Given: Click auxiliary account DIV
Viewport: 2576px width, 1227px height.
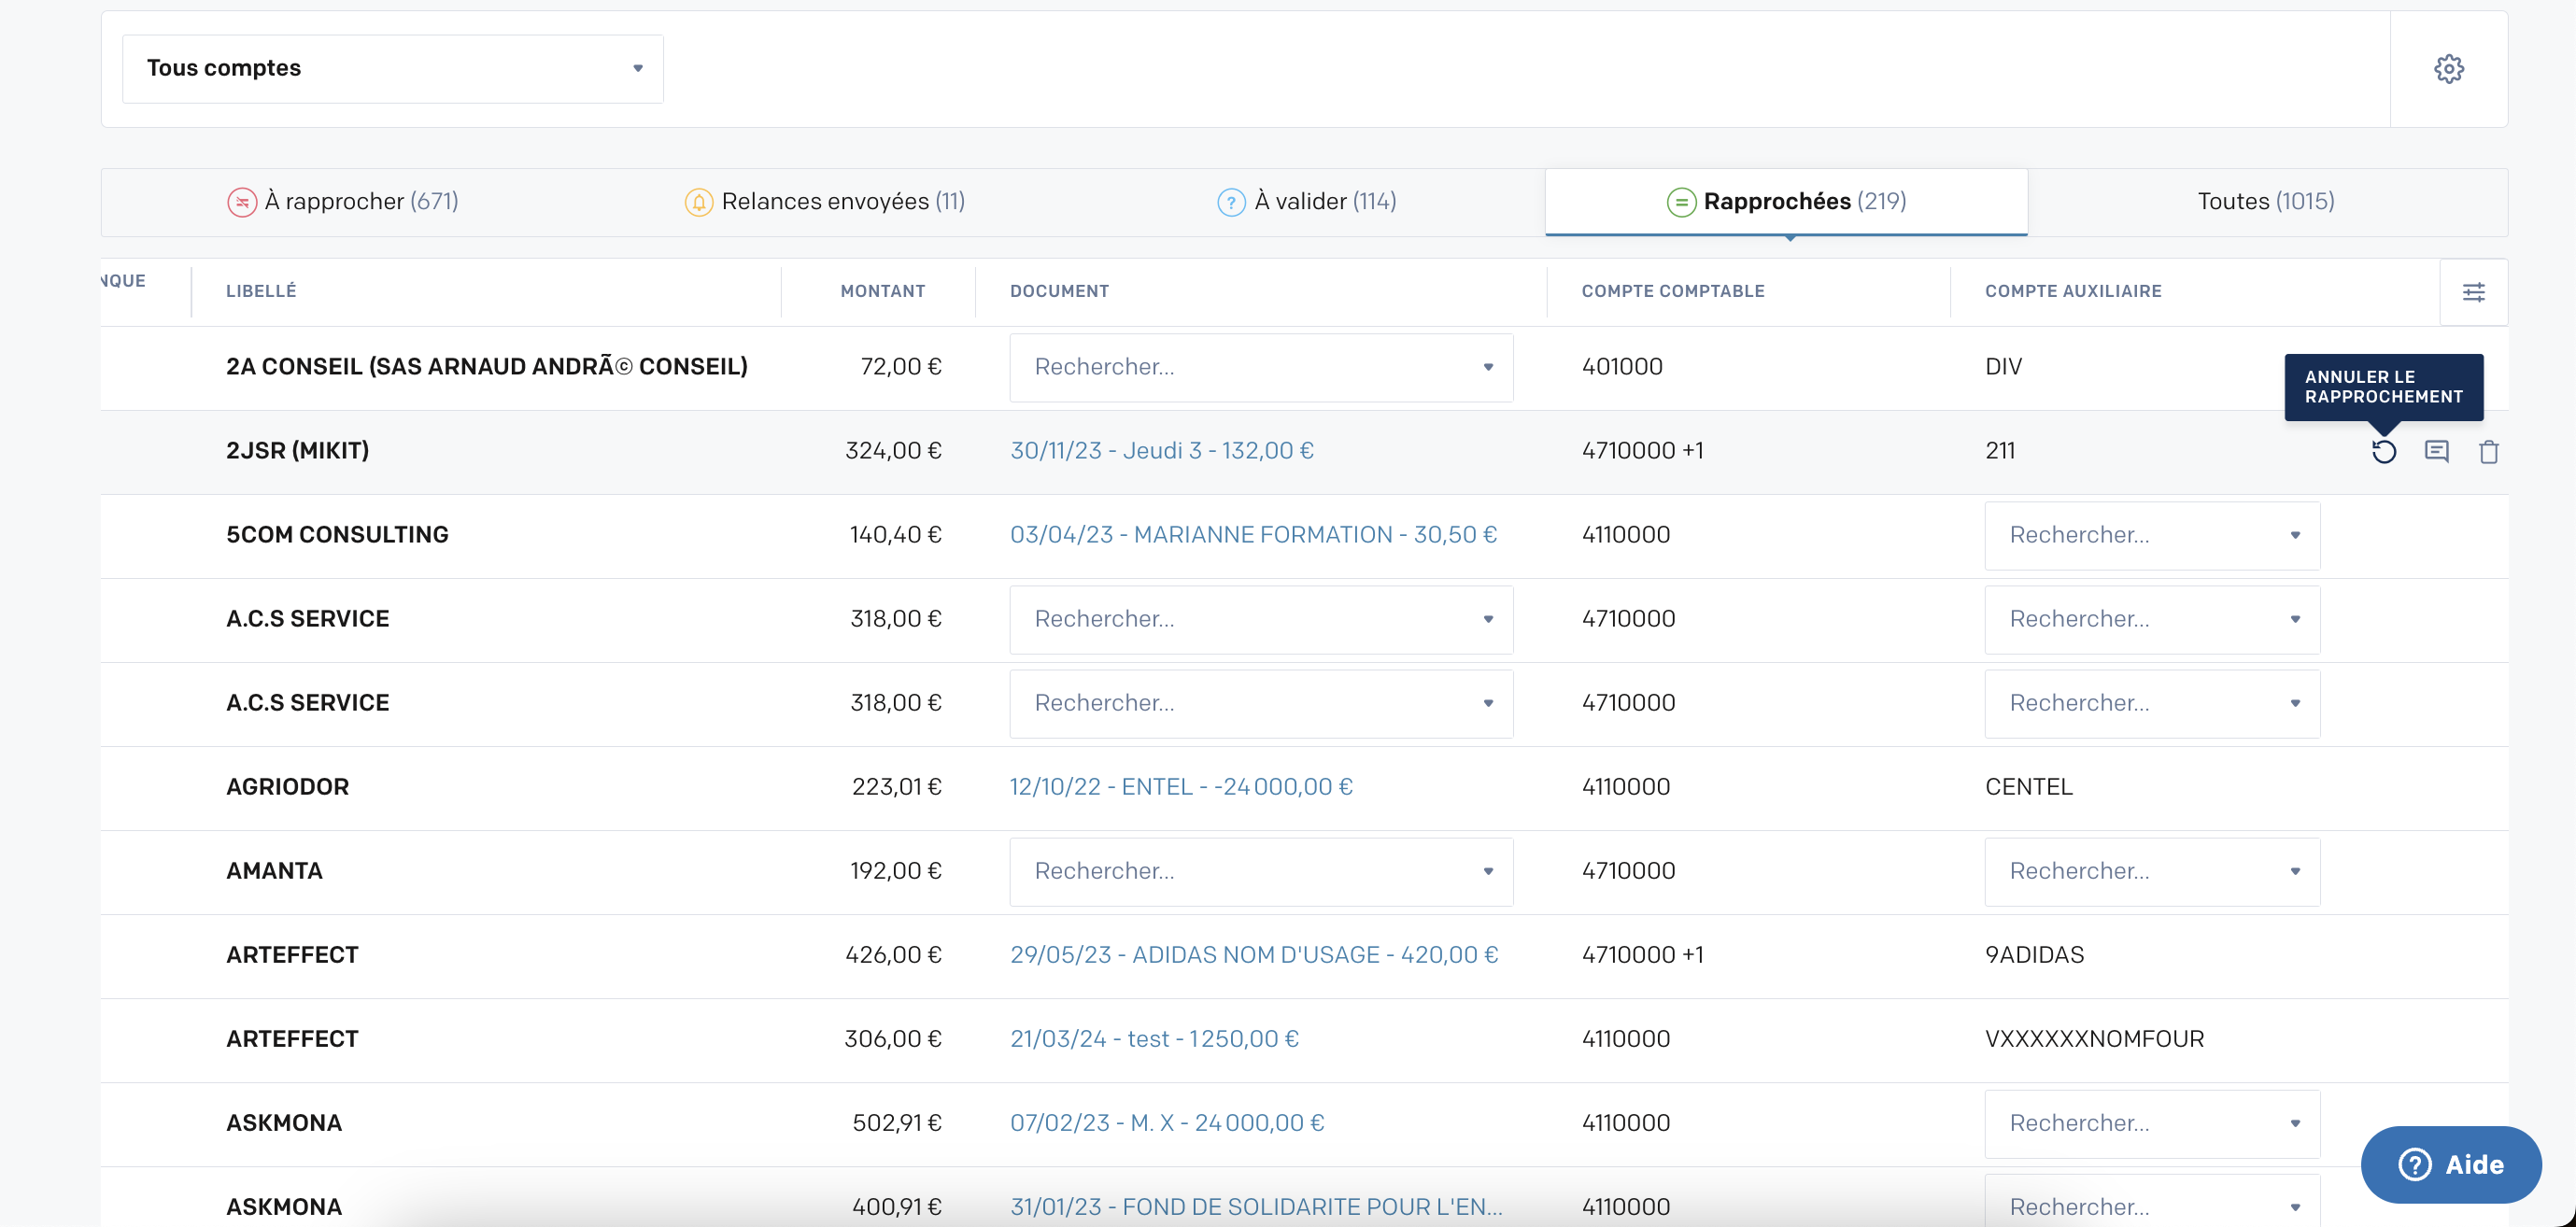Looking at the screenshot, I should click(x=2003, y=367).
